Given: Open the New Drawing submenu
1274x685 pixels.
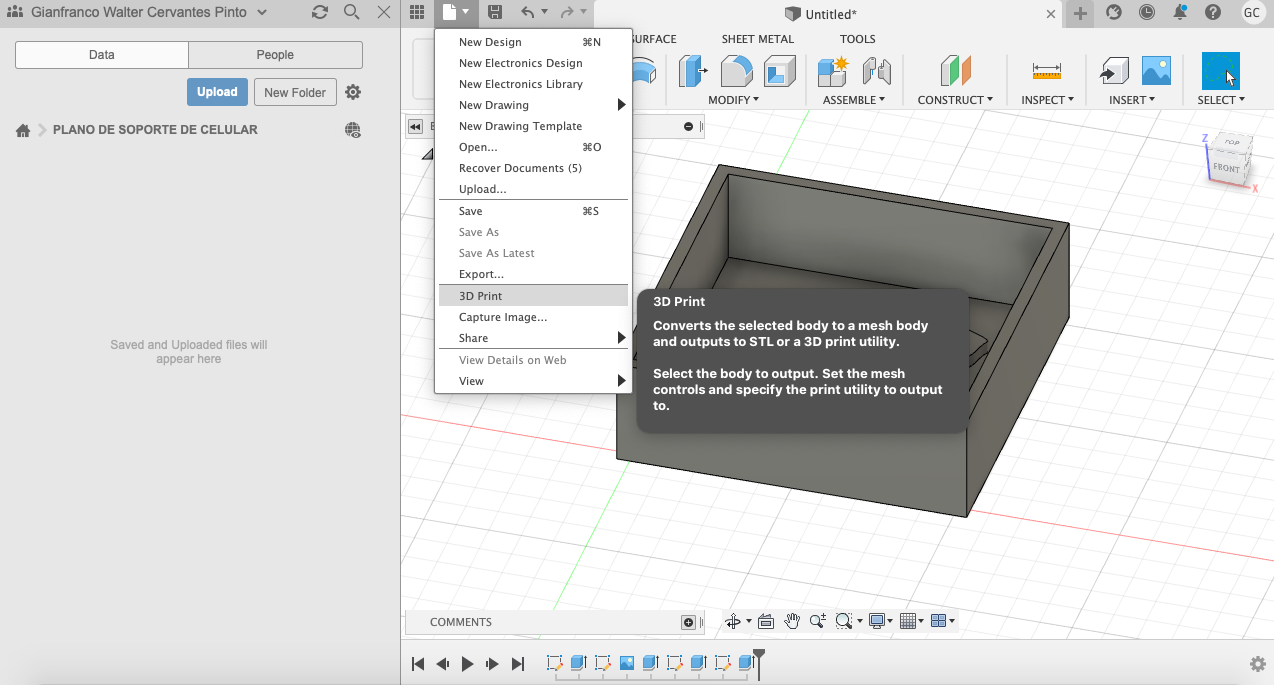Looking at the screenshot, I should click(532, 105).
